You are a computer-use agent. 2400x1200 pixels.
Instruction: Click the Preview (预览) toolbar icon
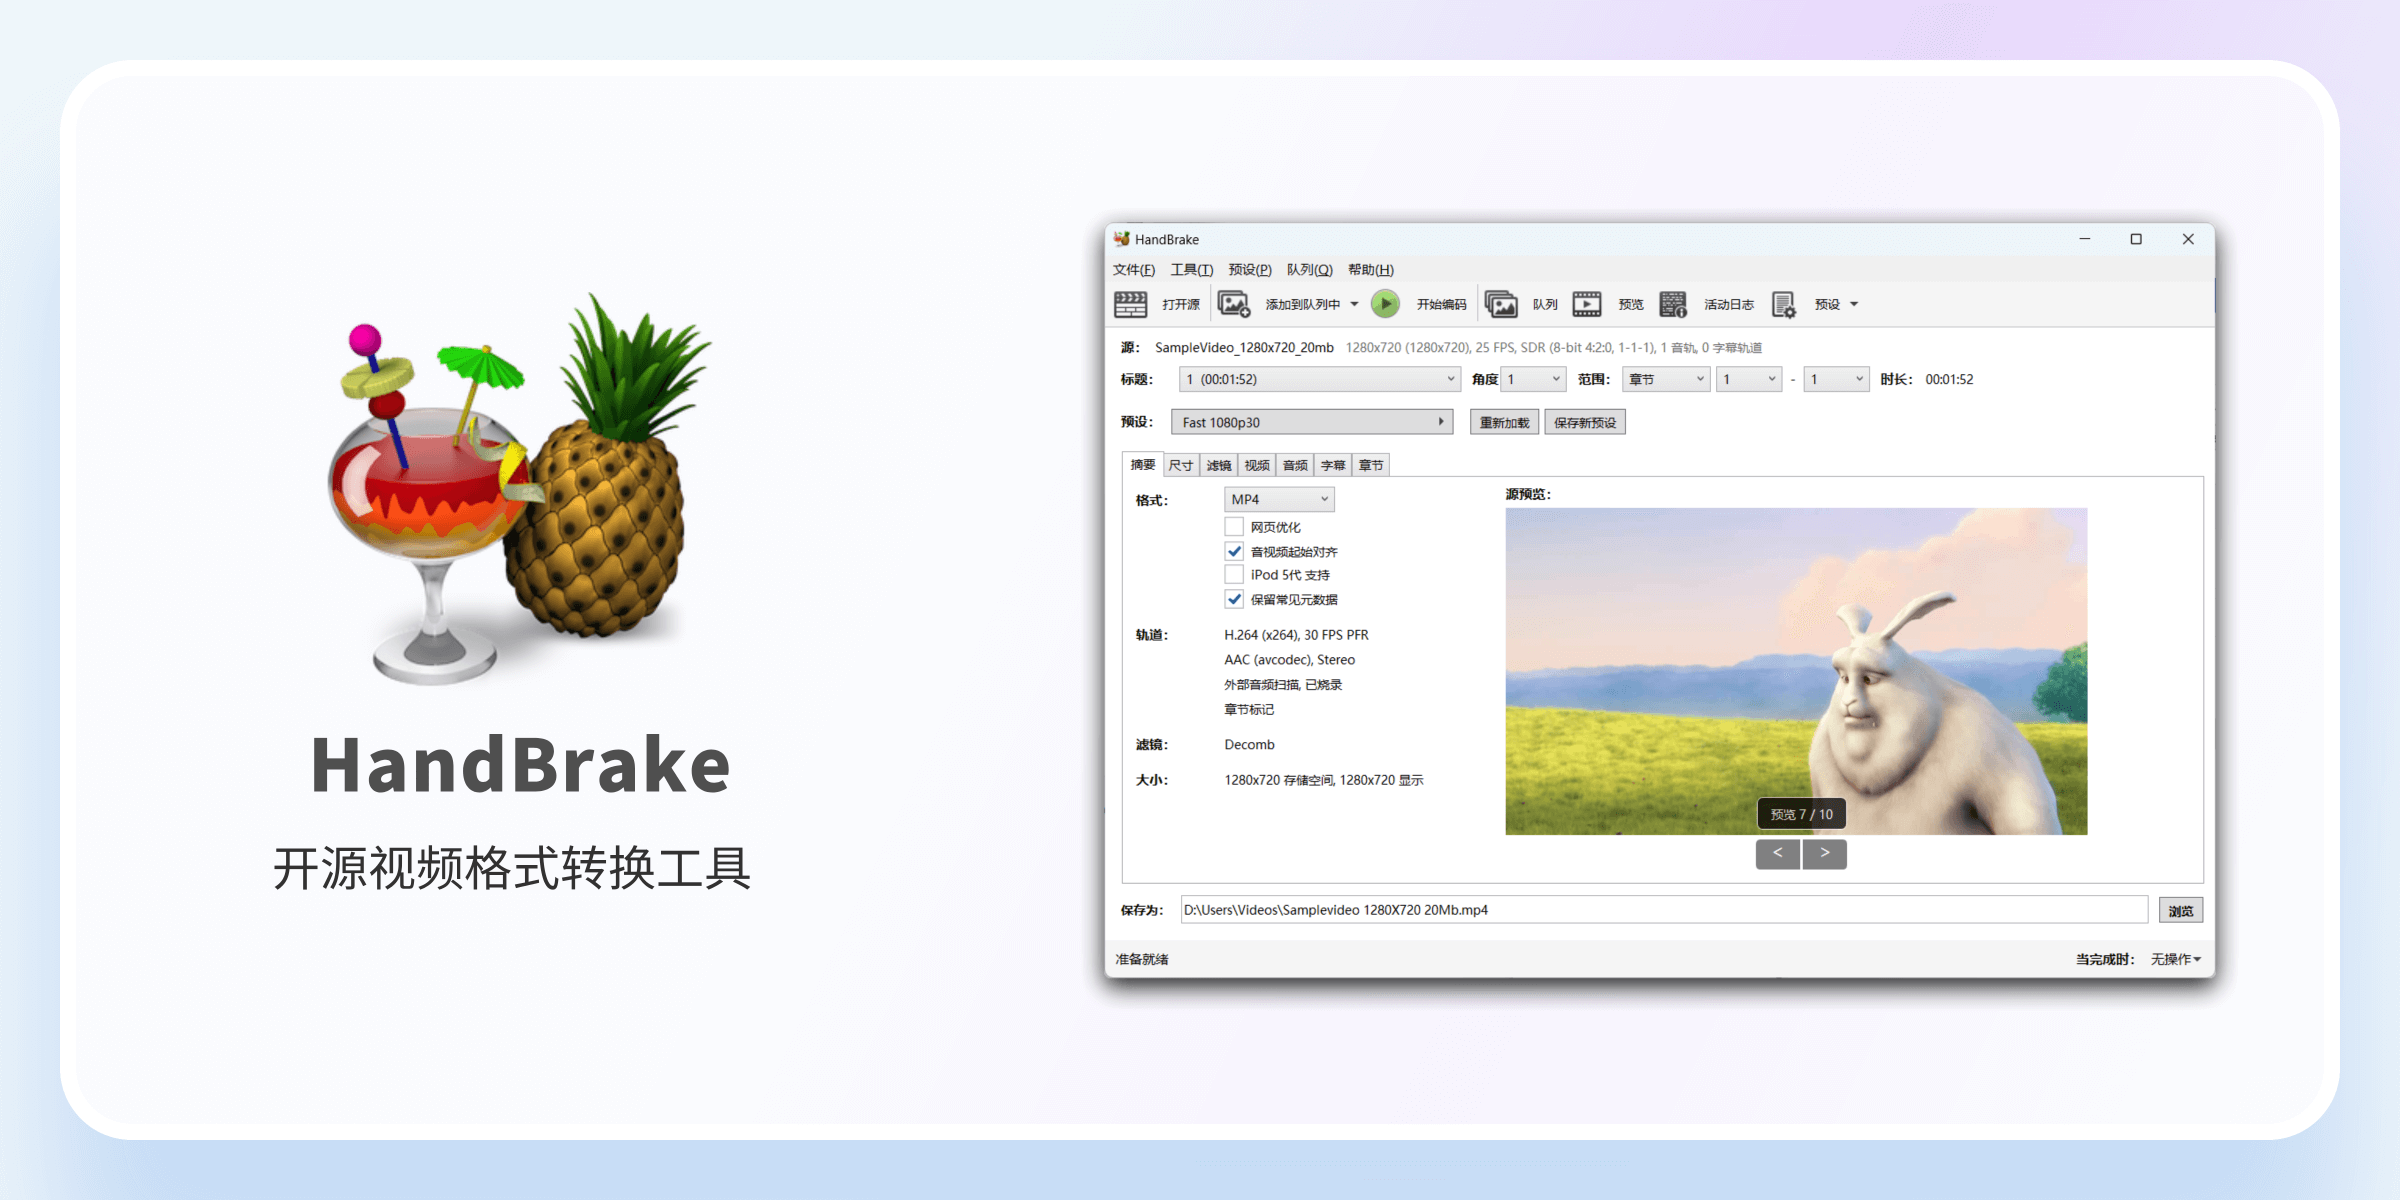[x=1587, y=304]
